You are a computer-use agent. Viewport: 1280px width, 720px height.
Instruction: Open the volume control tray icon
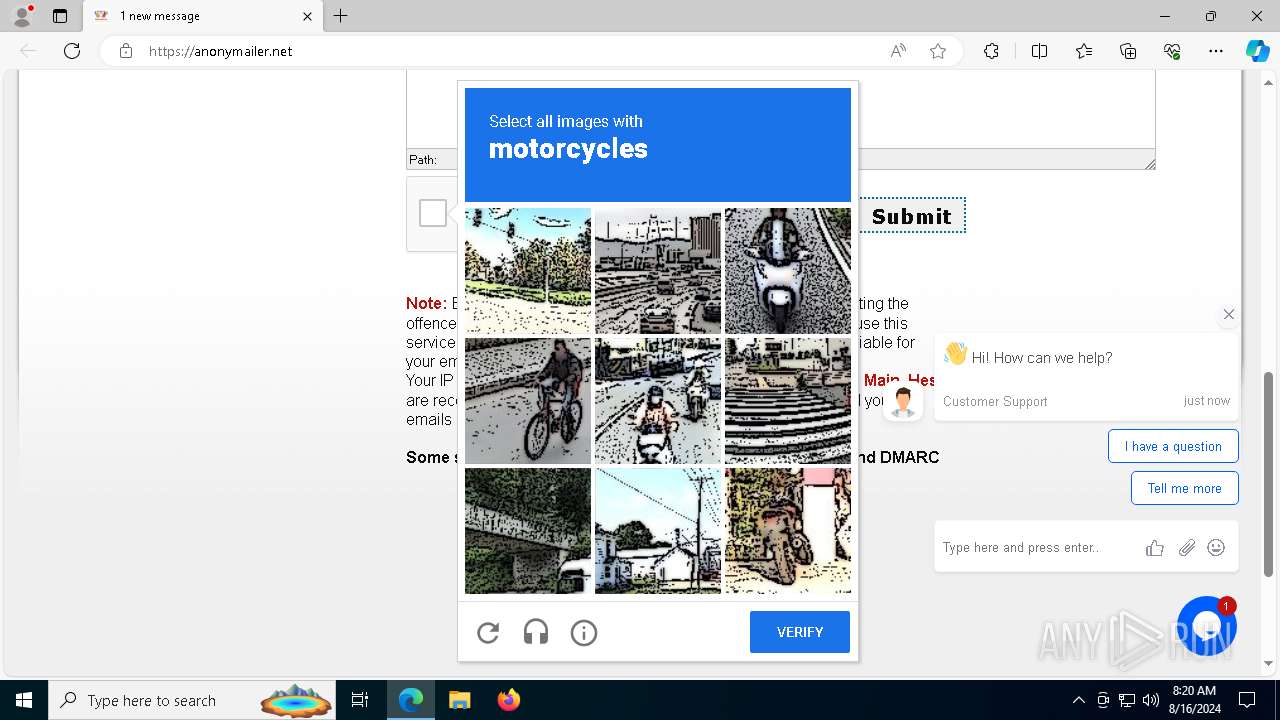click(x=1151, y=700)
